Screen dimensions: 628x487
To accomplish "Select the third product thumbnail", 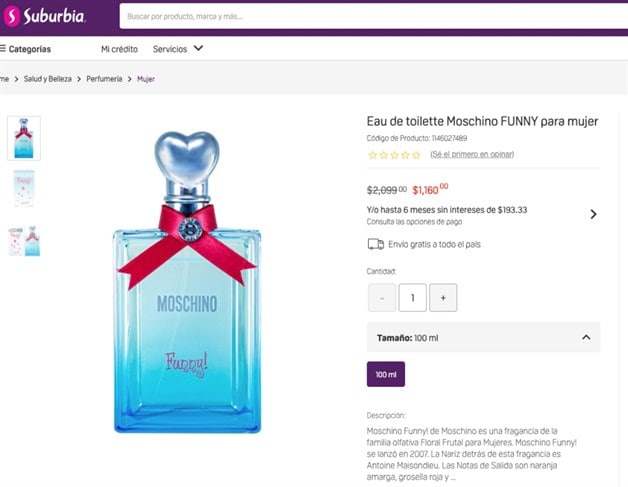I will click(x=24, y=241).
